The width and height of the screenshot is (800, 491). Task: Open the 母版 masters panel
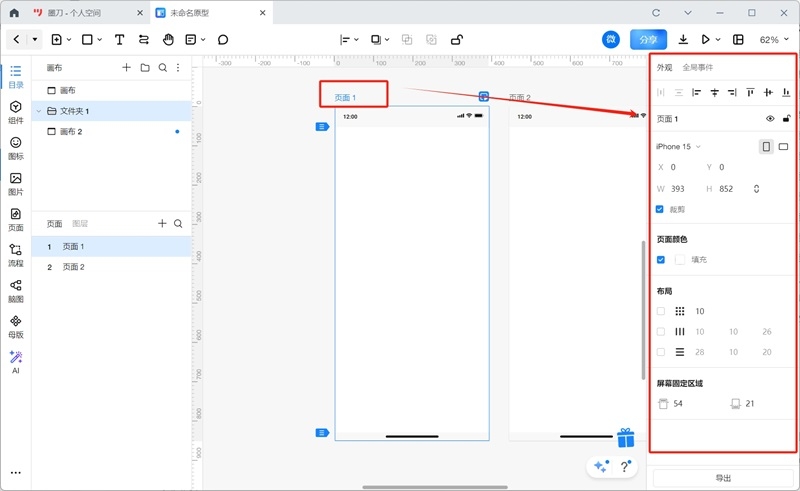tap(16, 327)
